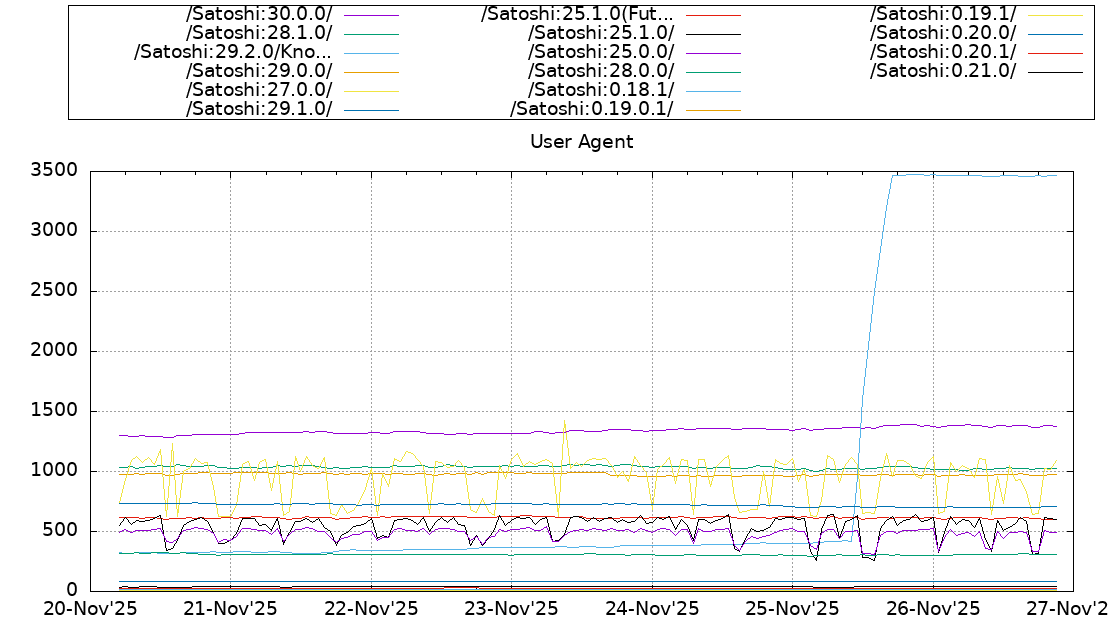The image size is (1110, 630).
Task: Click the /Satoshi:25.1.0(Fut... legend label
Action: click(577, 14)
